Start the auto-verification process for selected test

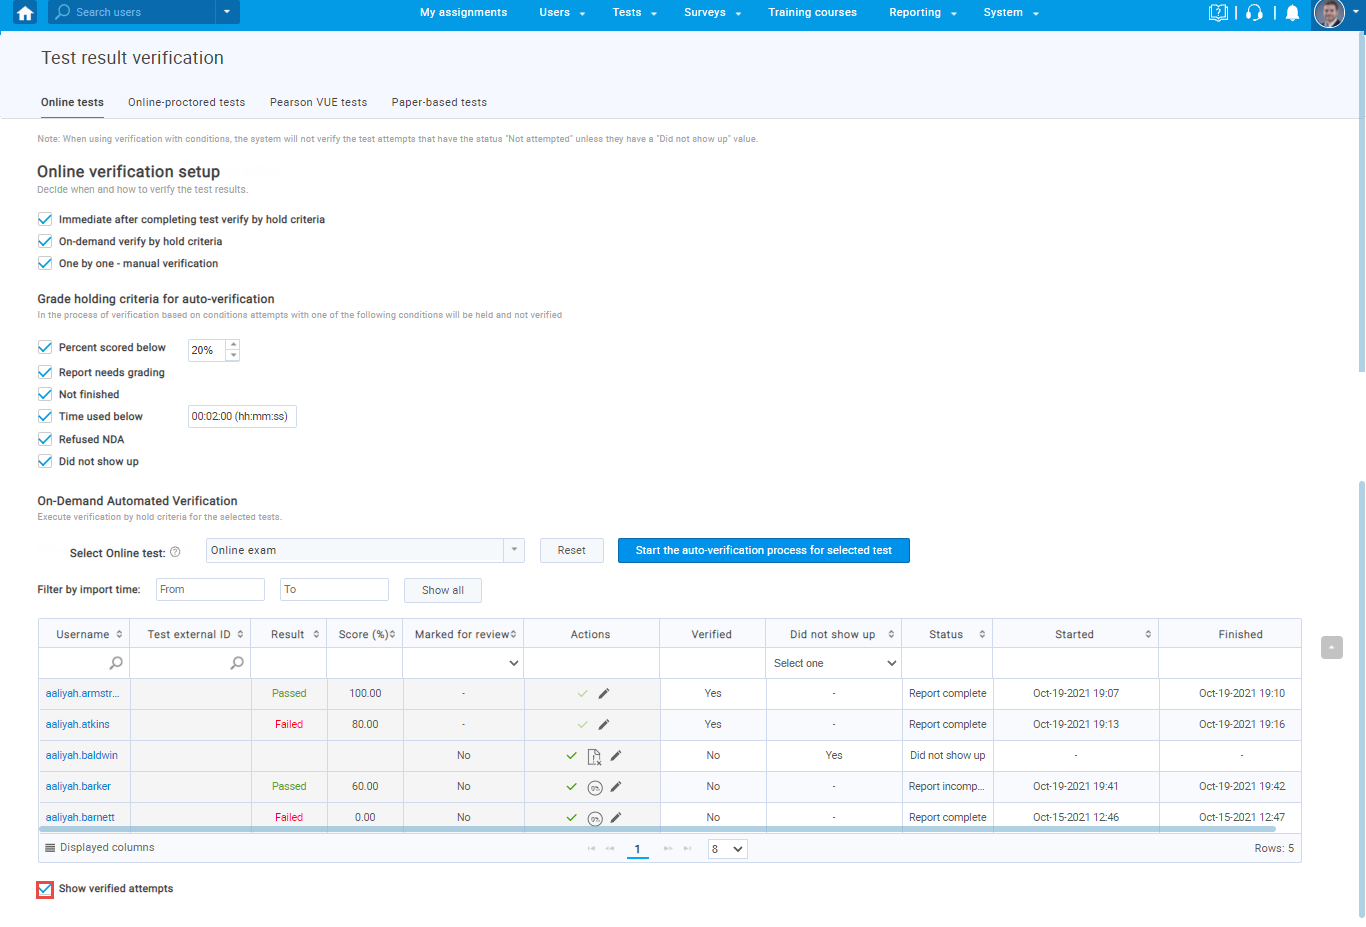pos(763,551)
